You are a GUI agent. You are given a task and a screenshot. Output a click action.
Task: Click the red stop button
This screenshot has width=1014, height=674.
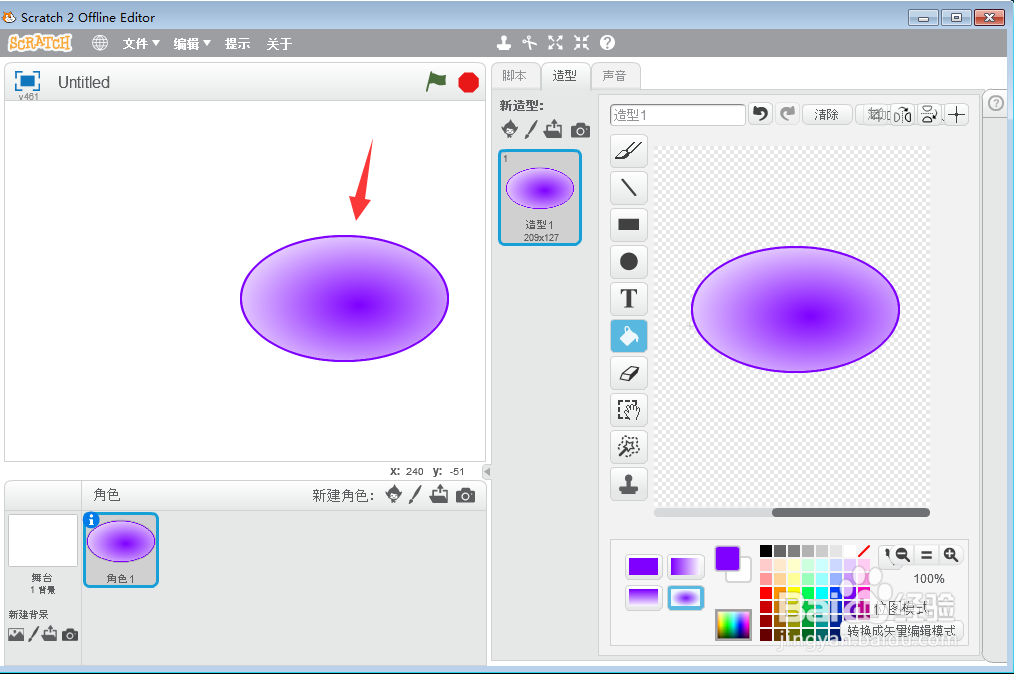(468, 82)
